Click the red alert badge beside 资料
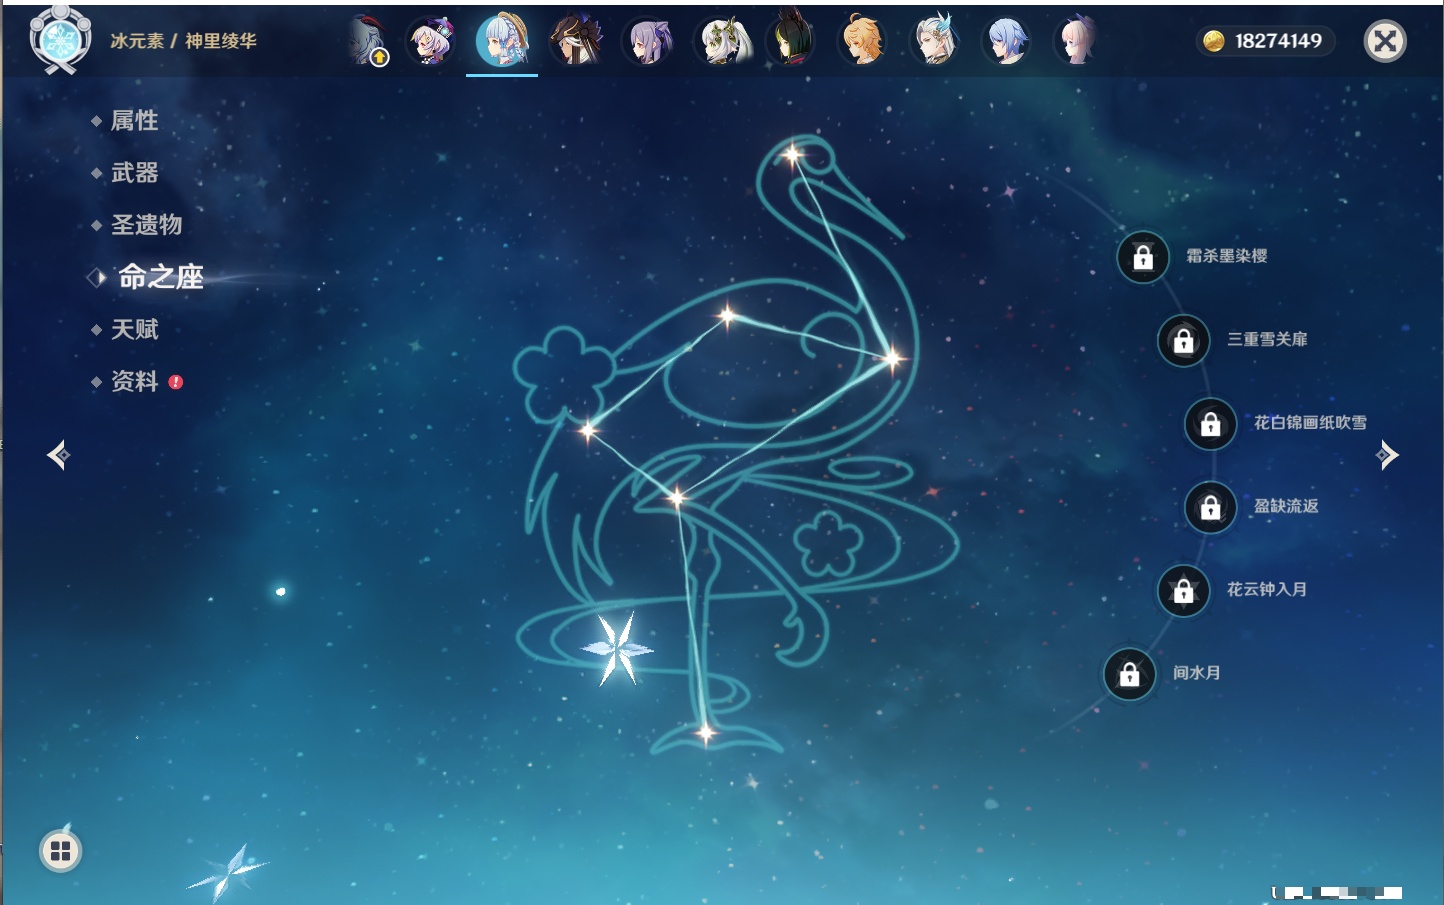The height and width of the screenshot is (905, 1444). [176, 382]
